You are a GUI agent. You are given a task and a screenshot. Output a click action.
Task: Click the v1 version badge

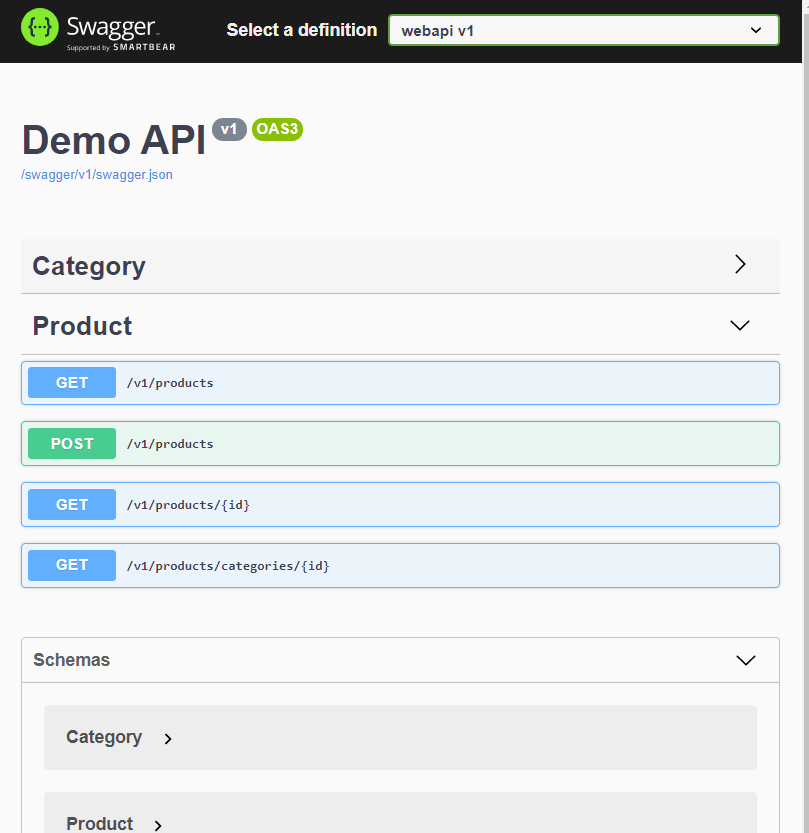[x=229, y=129]
